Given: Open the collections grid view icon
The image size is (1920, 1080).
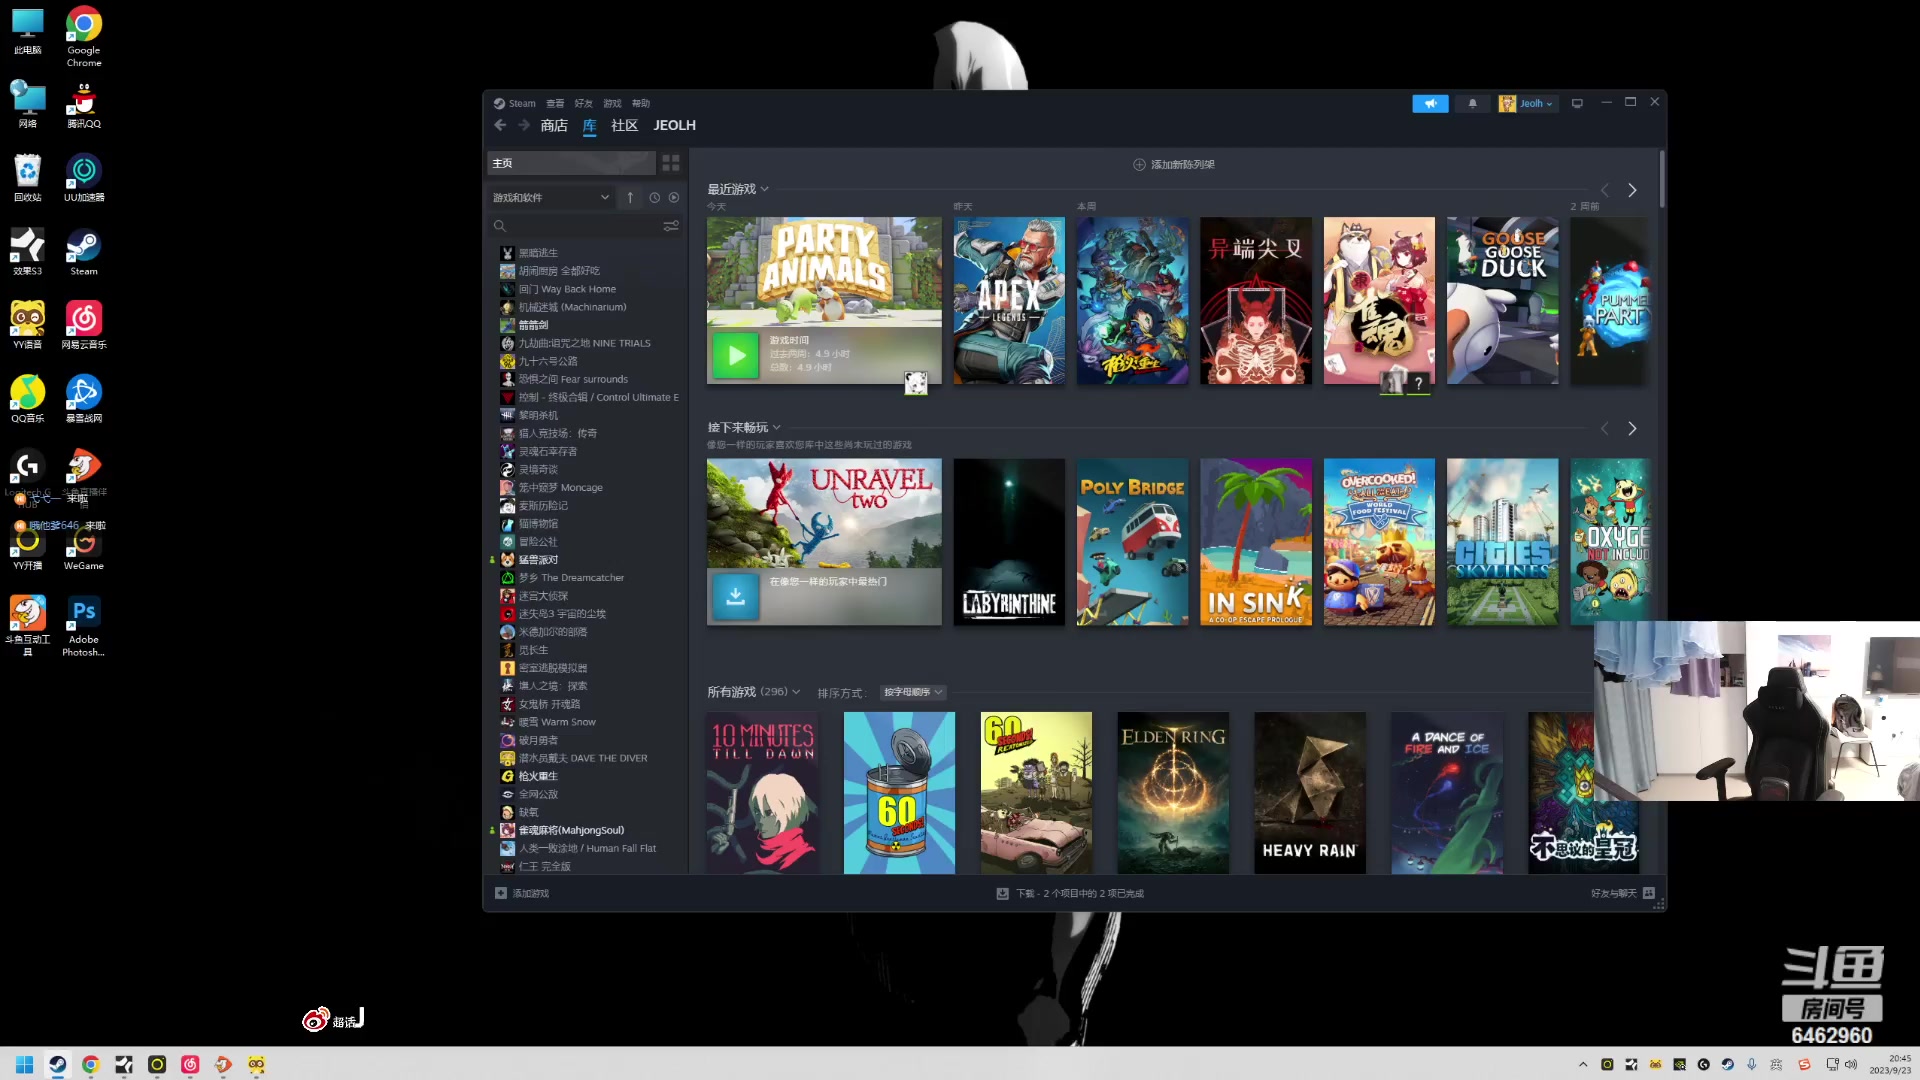Looking at the screenshot, I should point(671,163).
